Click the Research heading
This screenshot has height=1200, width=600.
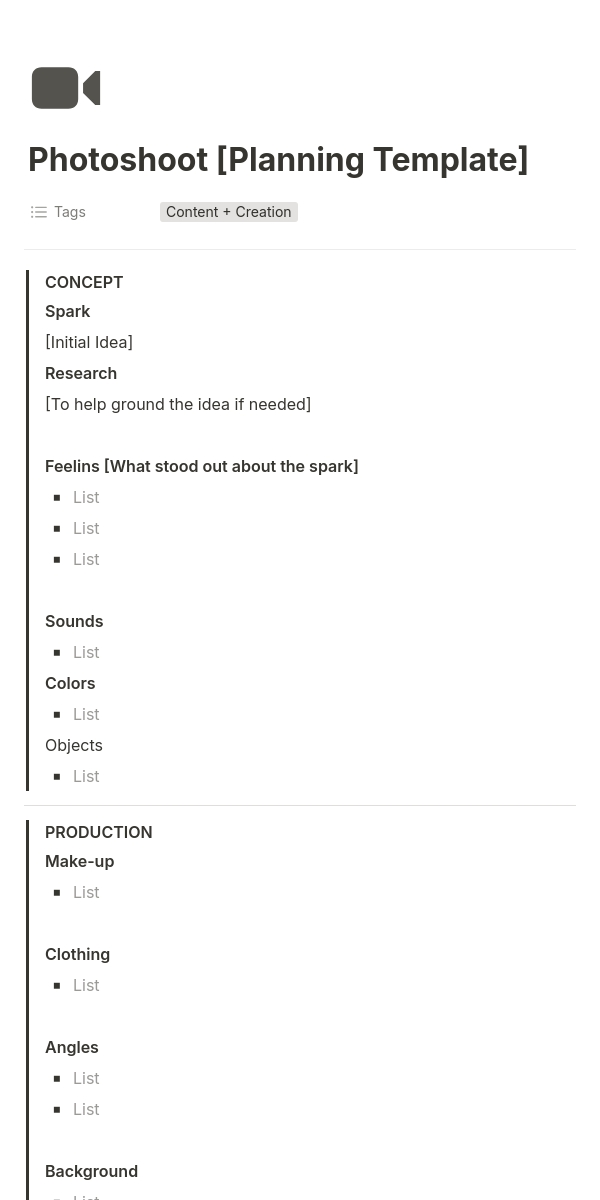[81, 373]
